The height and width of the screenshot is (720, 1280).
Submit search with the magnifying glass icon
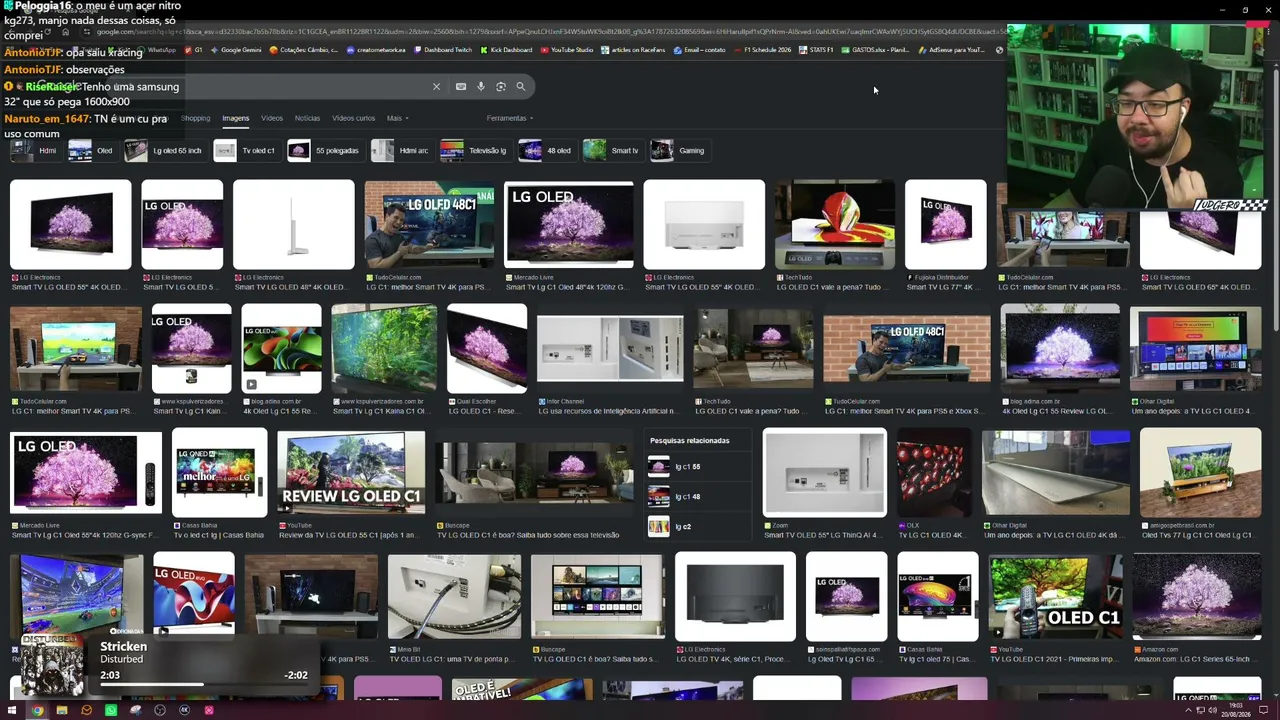[x=521, y=87]
